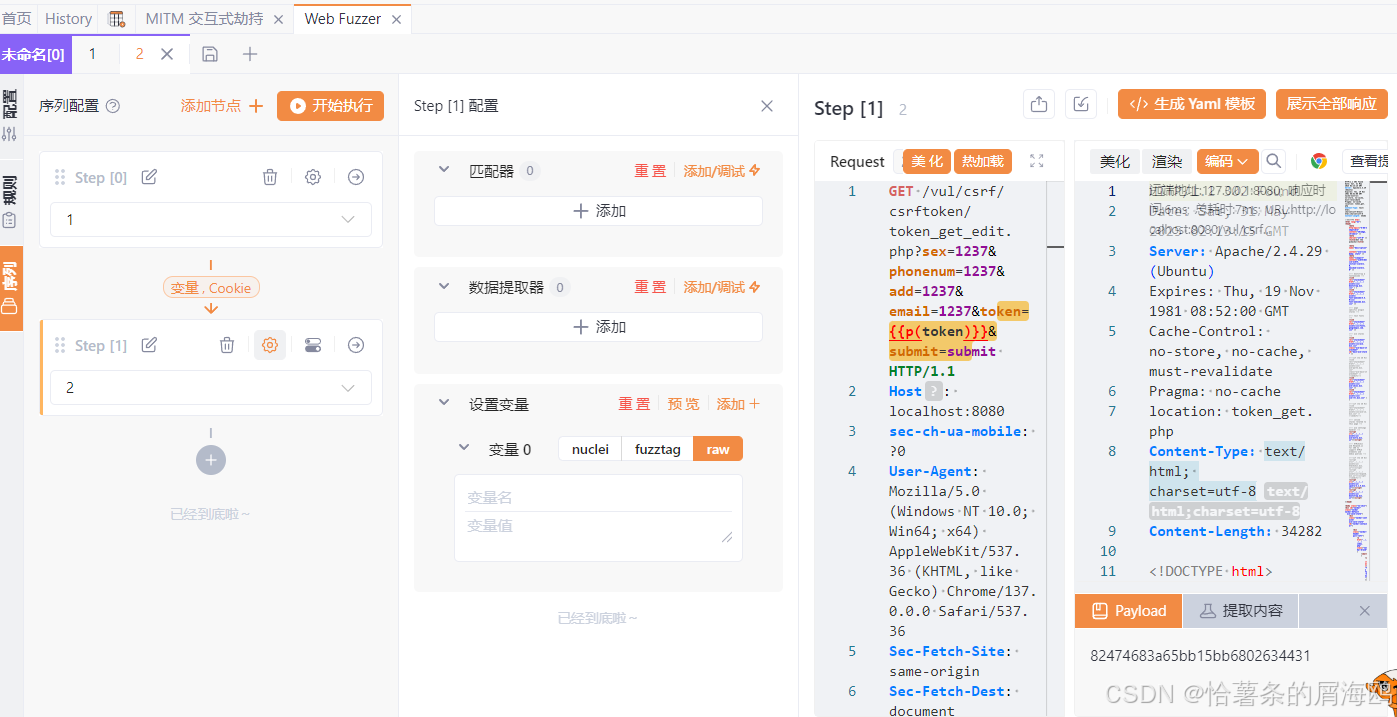The height and width of the screenshot is (717, 1397).
Task: Collapse the 匹配器 section
Action: click(x=444, y=170)
